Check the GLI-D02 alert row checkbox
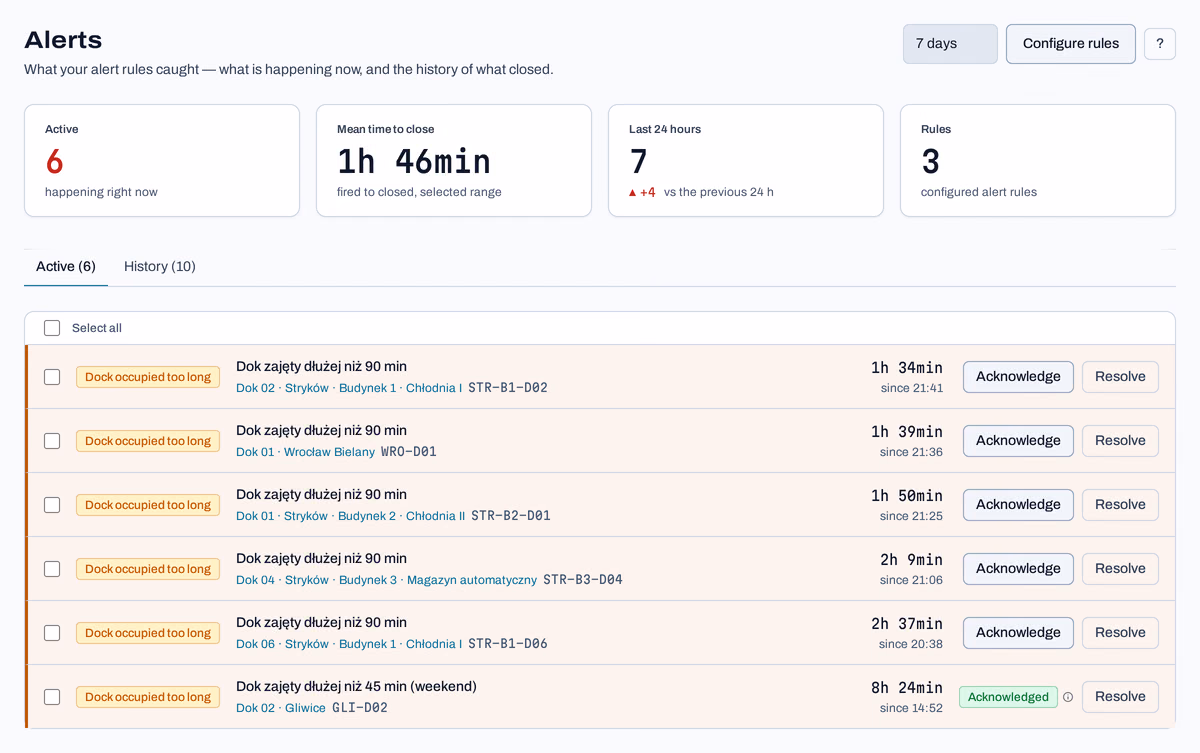The height and width of the screenshot is (753, 1200). click(52, 697)
